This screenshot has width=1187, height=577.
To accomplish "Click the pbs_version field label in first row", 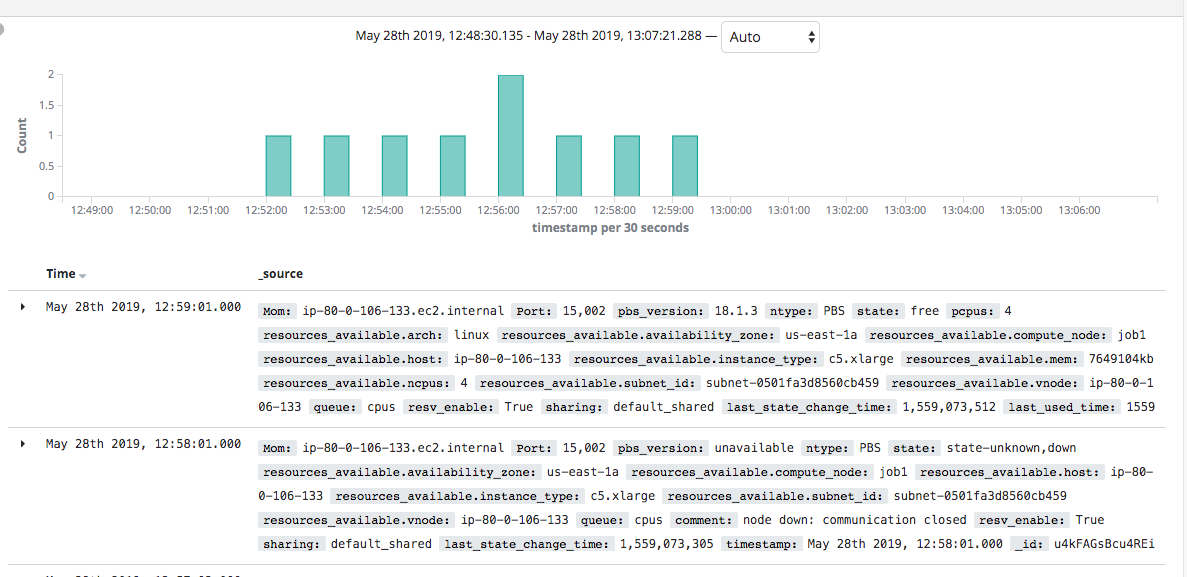I will click(x=660, y=311).
